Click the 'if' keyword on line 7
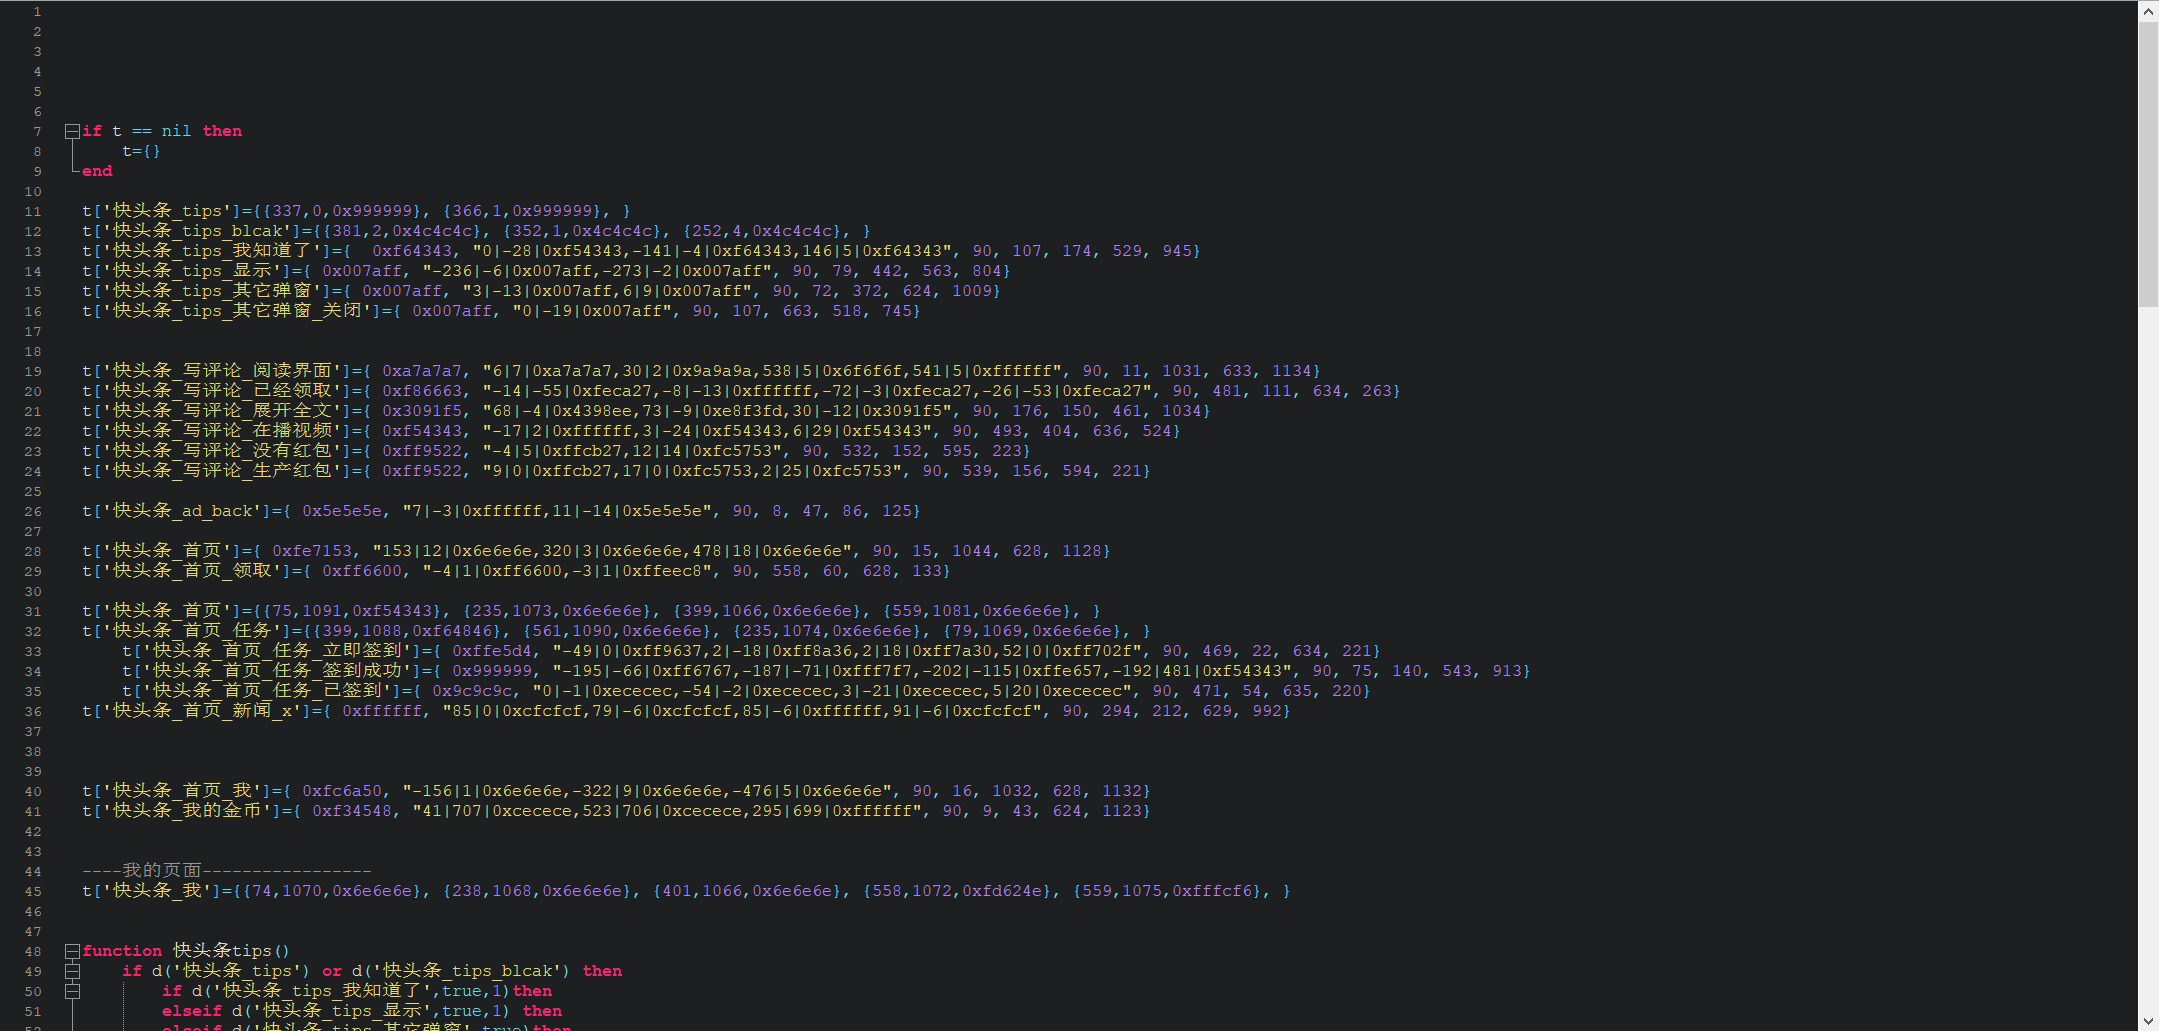The image size is (2159, 1031). tap(92, 131)
